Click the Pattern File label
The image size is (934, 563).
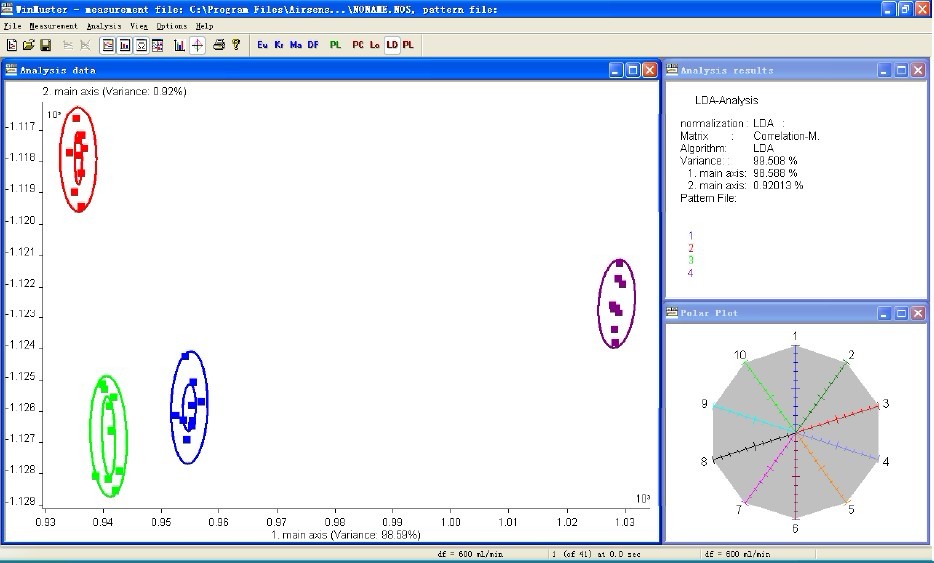click(708, 198)
